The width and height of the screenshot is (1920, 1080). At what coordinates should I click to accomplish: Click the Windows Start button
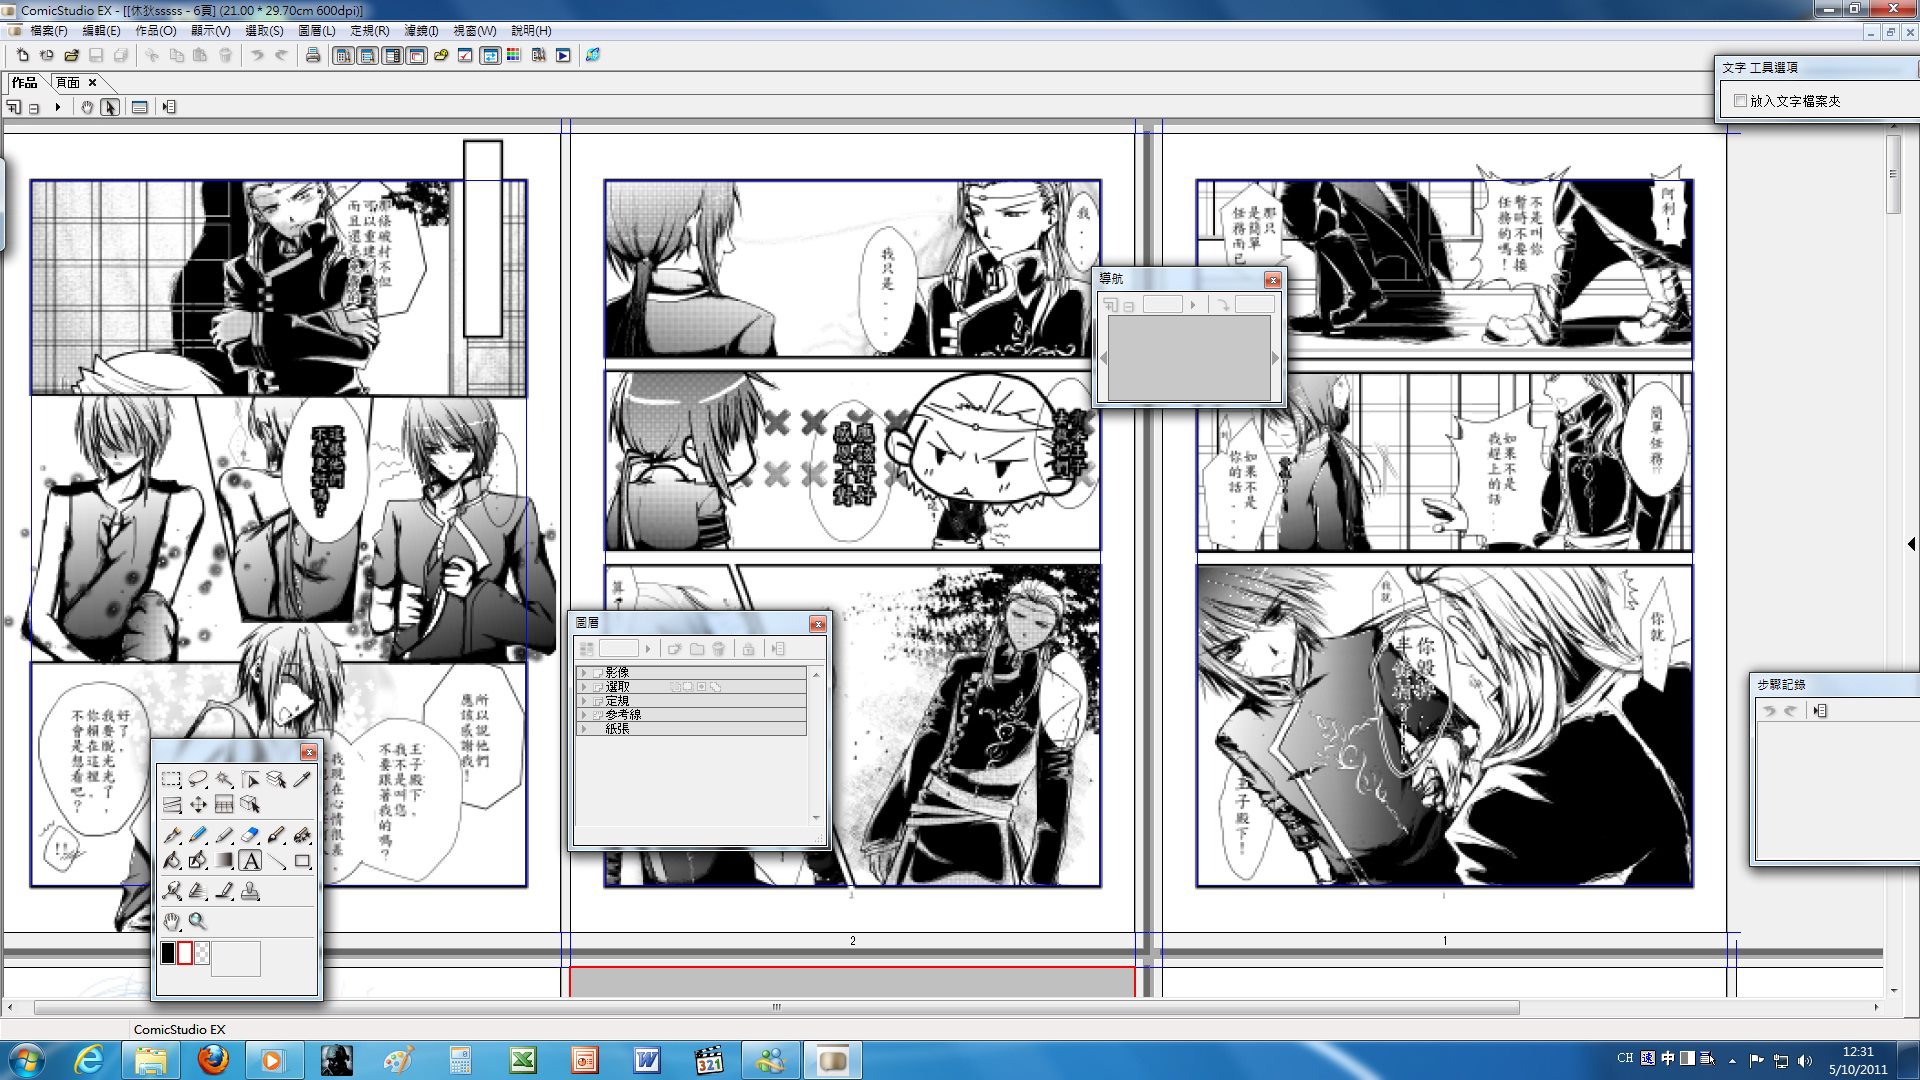[26, 1060]
